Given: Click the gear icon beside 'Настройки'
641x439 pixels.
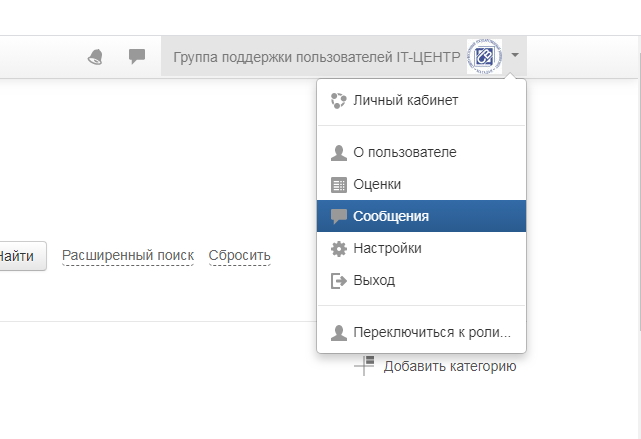Looking at the screenshot, I should point(338,249).
